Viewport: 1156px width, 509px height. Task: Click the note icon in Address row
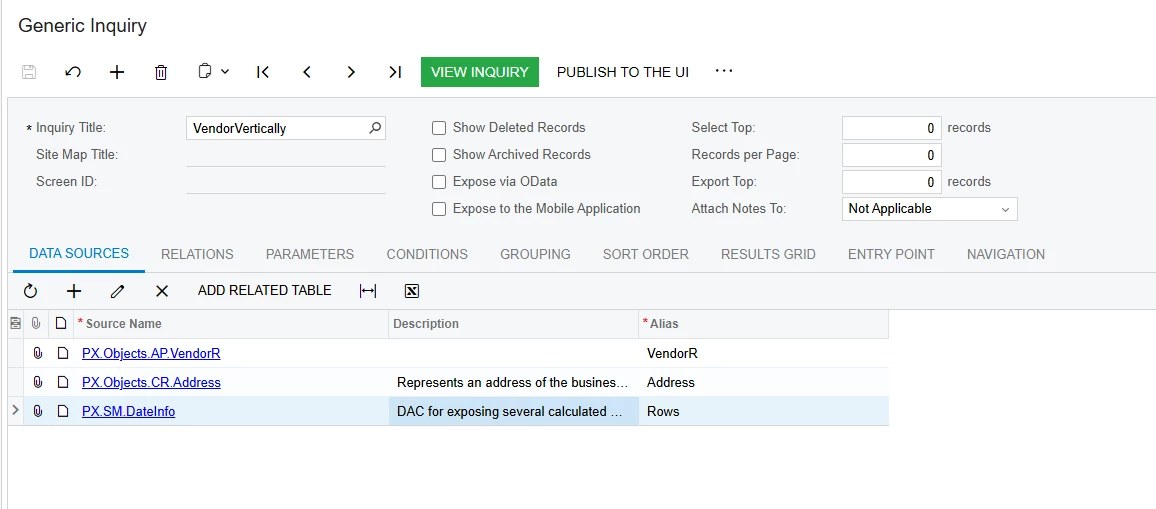tap(63, 382)
